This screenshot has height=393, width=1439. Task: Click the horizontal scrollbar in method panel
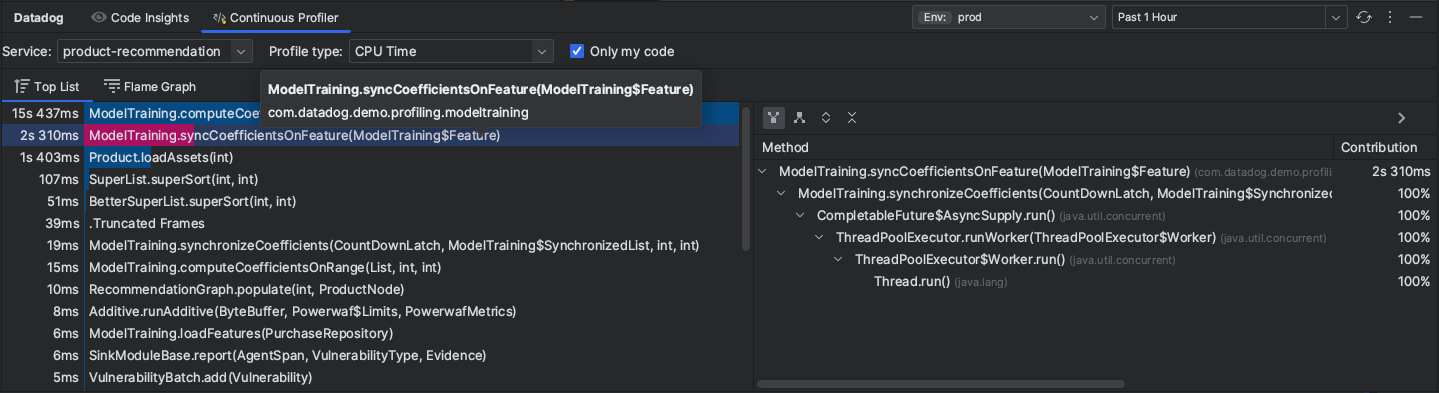pyautogui.click(x=940, y=384)
